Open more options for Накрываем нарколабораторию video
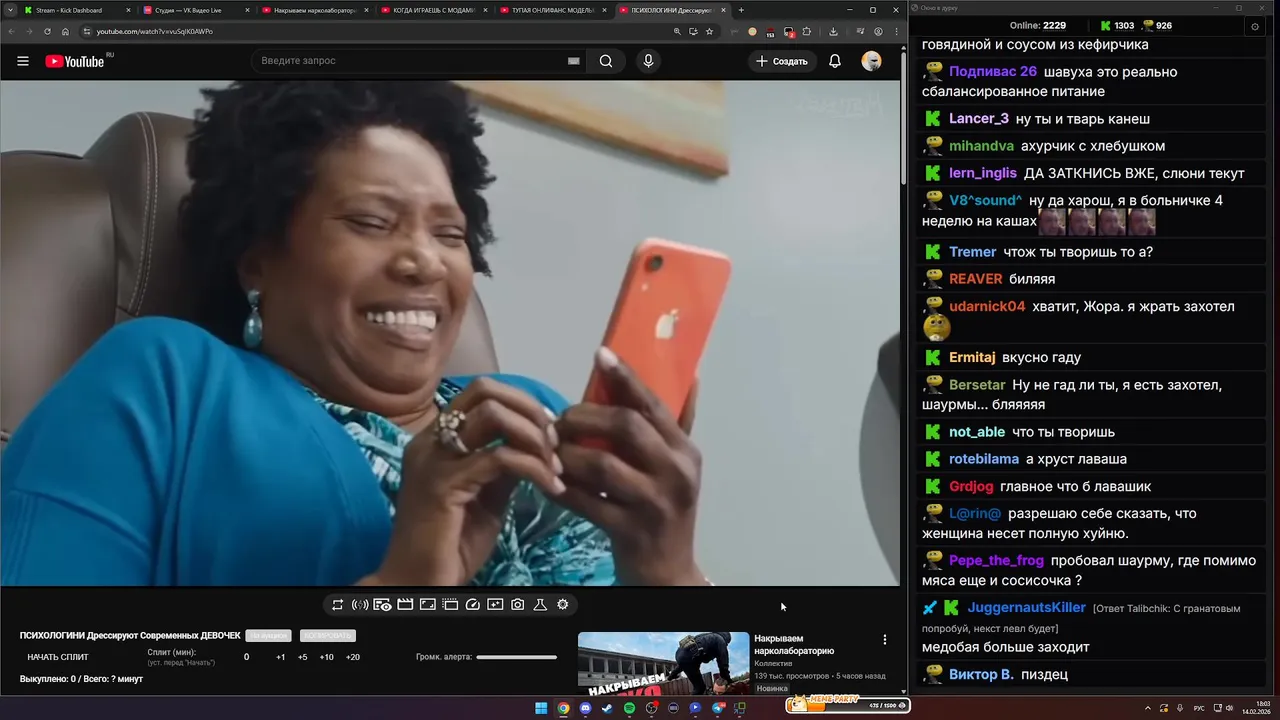 (884, 640)
